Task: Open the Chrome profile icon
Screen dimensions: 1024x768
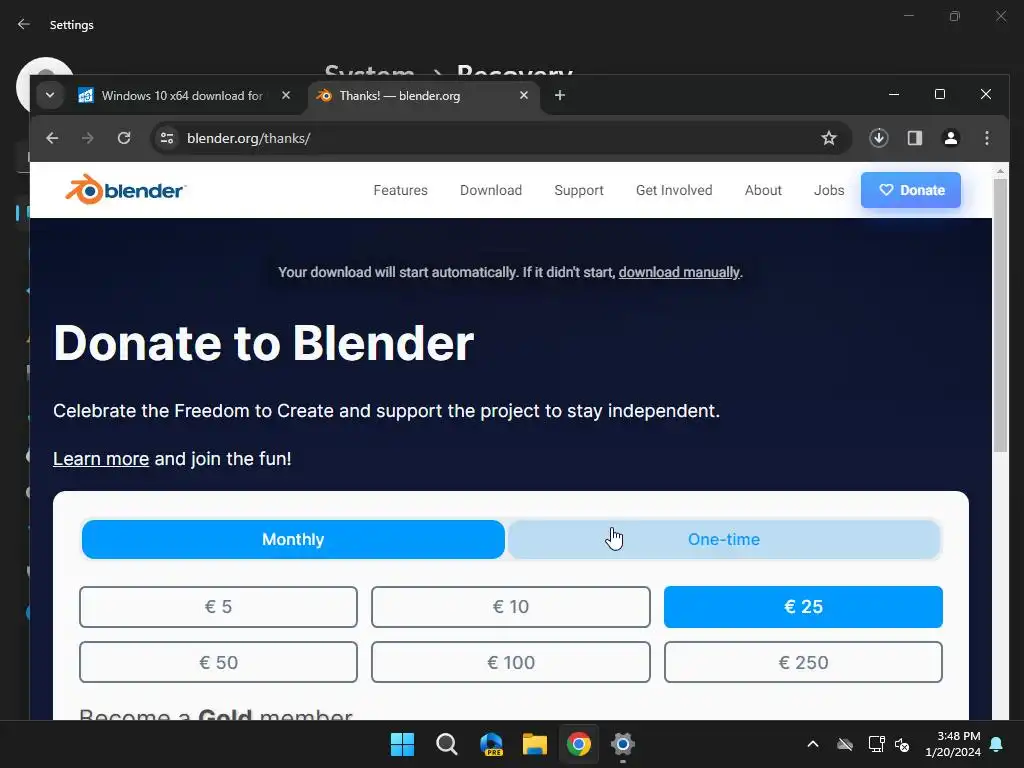Action: tap(951, 138)
